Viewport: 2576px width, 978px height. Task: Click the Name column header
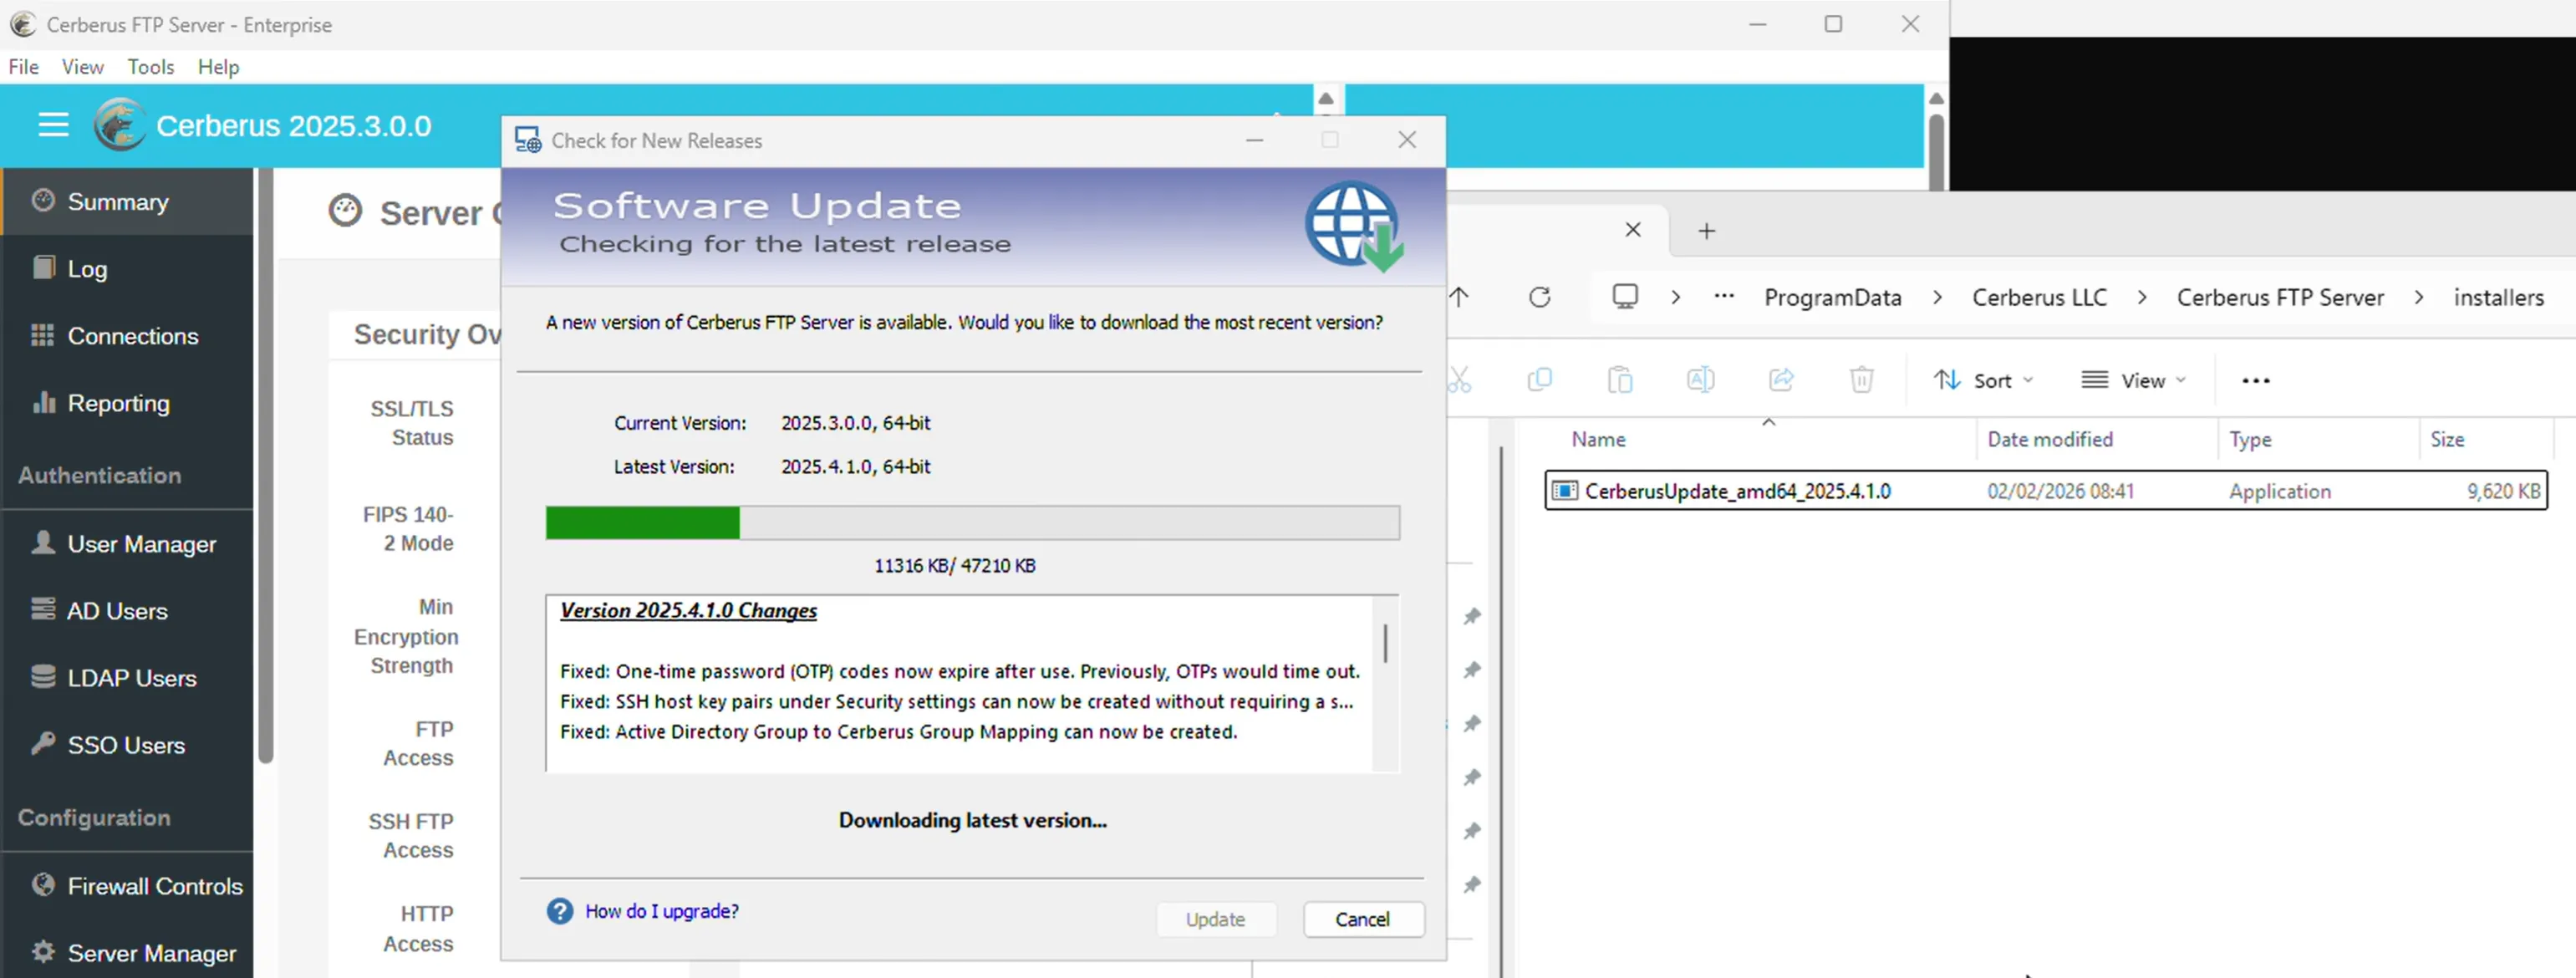[x=1598, y=439]
